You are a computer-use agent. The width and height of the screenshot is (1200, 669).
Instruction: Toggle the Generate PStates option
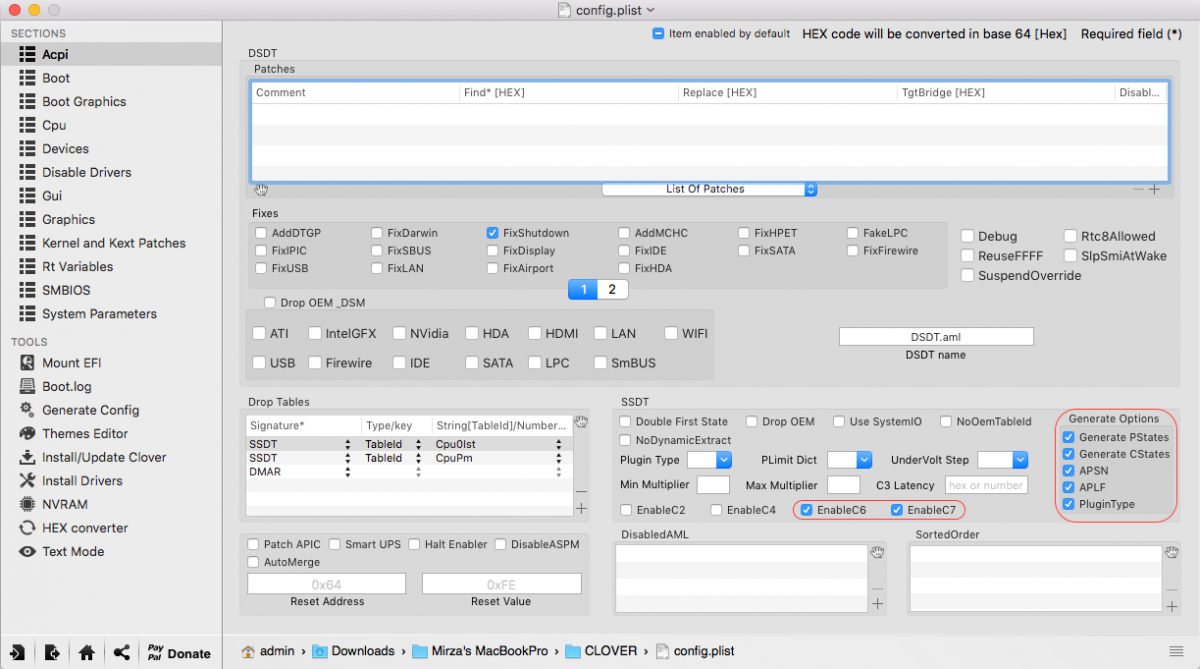click(x=1069, y=437)
